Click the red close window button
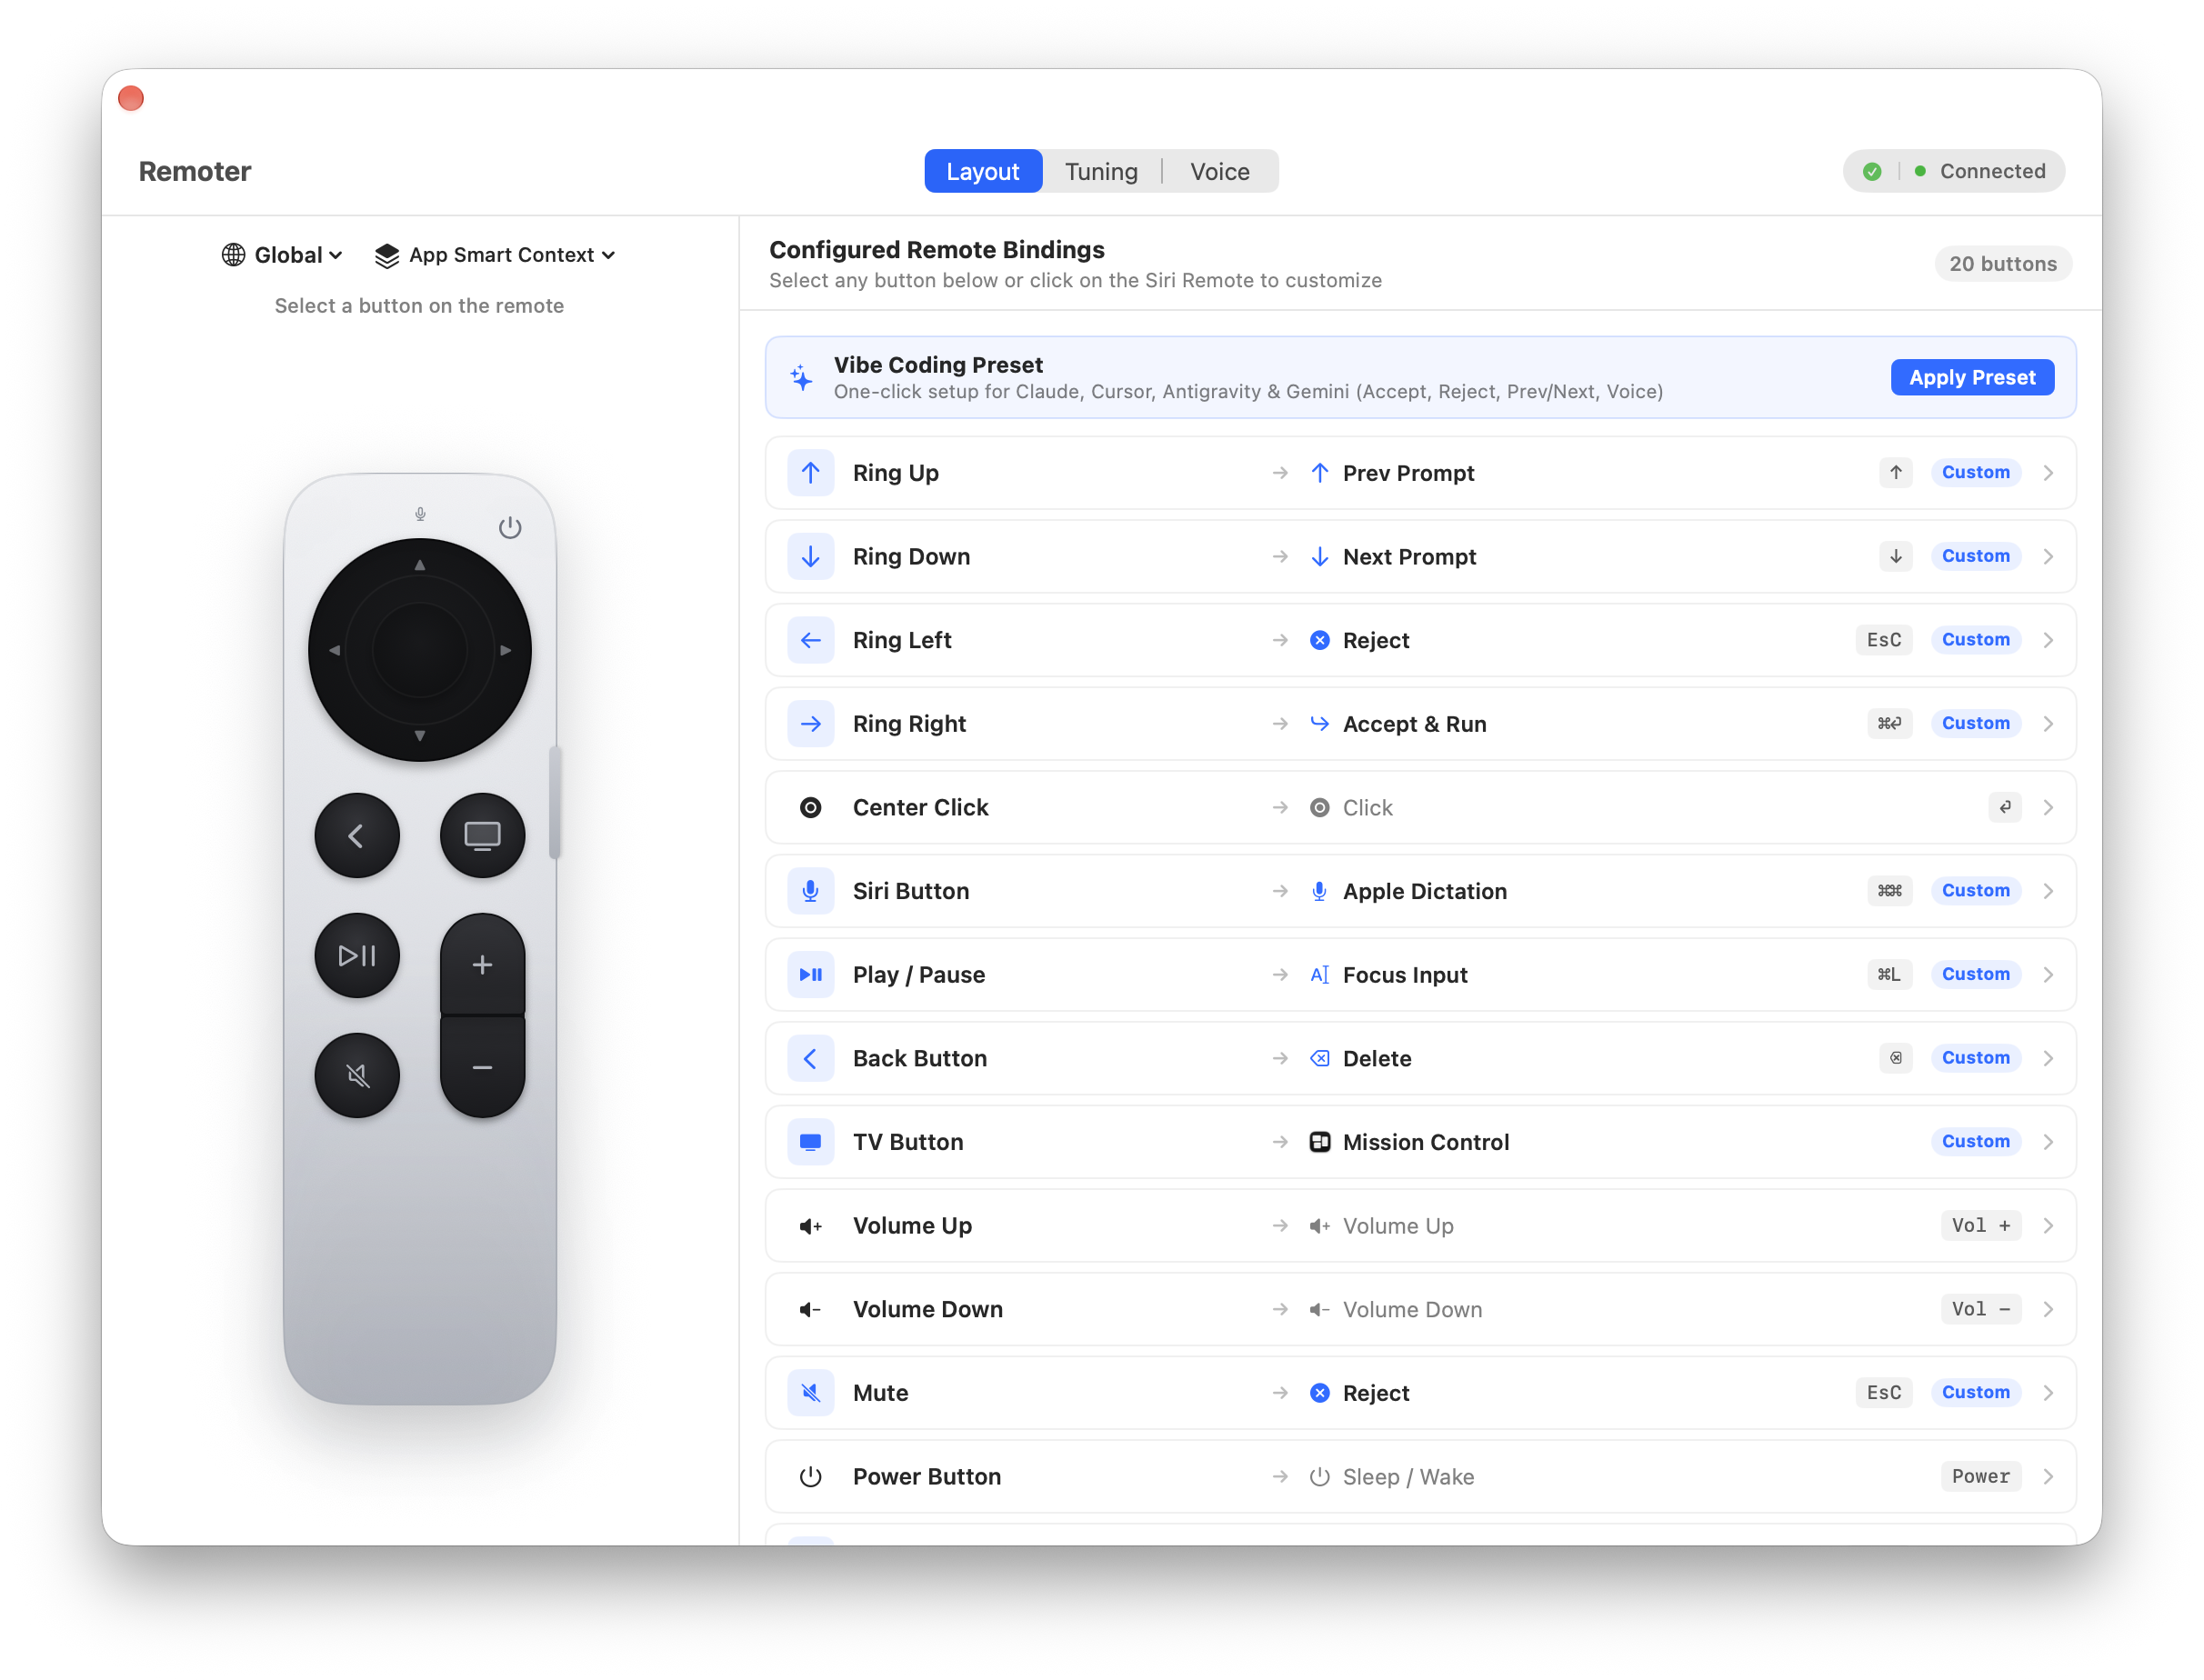 pos(131,98)
